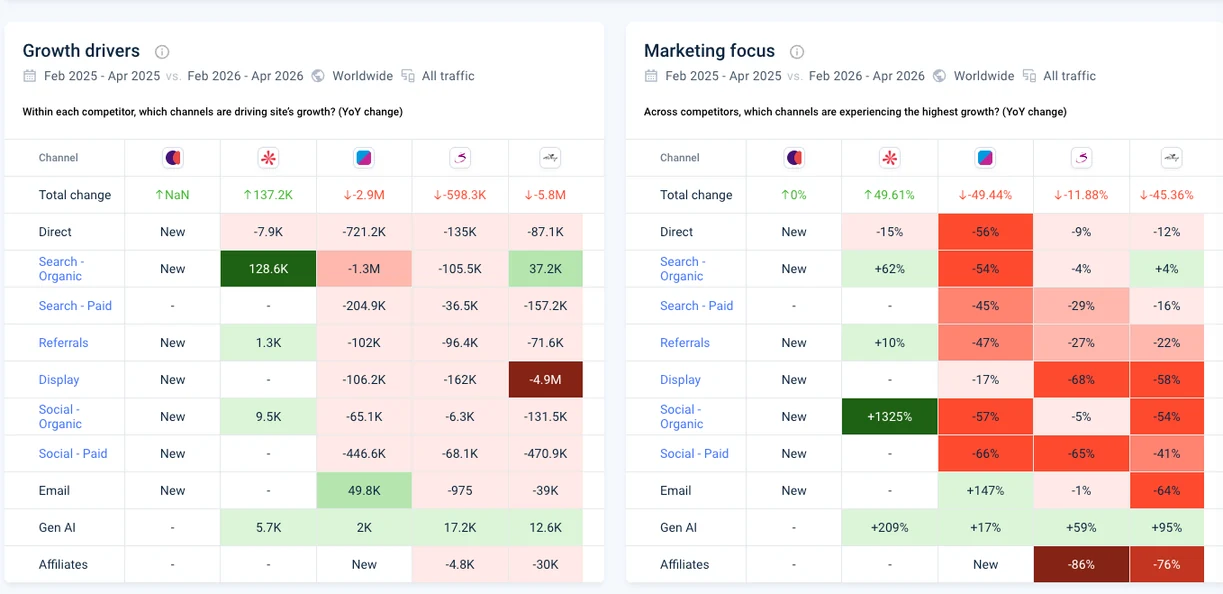Image resolution: width=1223 pixels, height=594 pixels.
Task: Select the ↑49.61% Total change cell
Action: click(x=890, y=195)
